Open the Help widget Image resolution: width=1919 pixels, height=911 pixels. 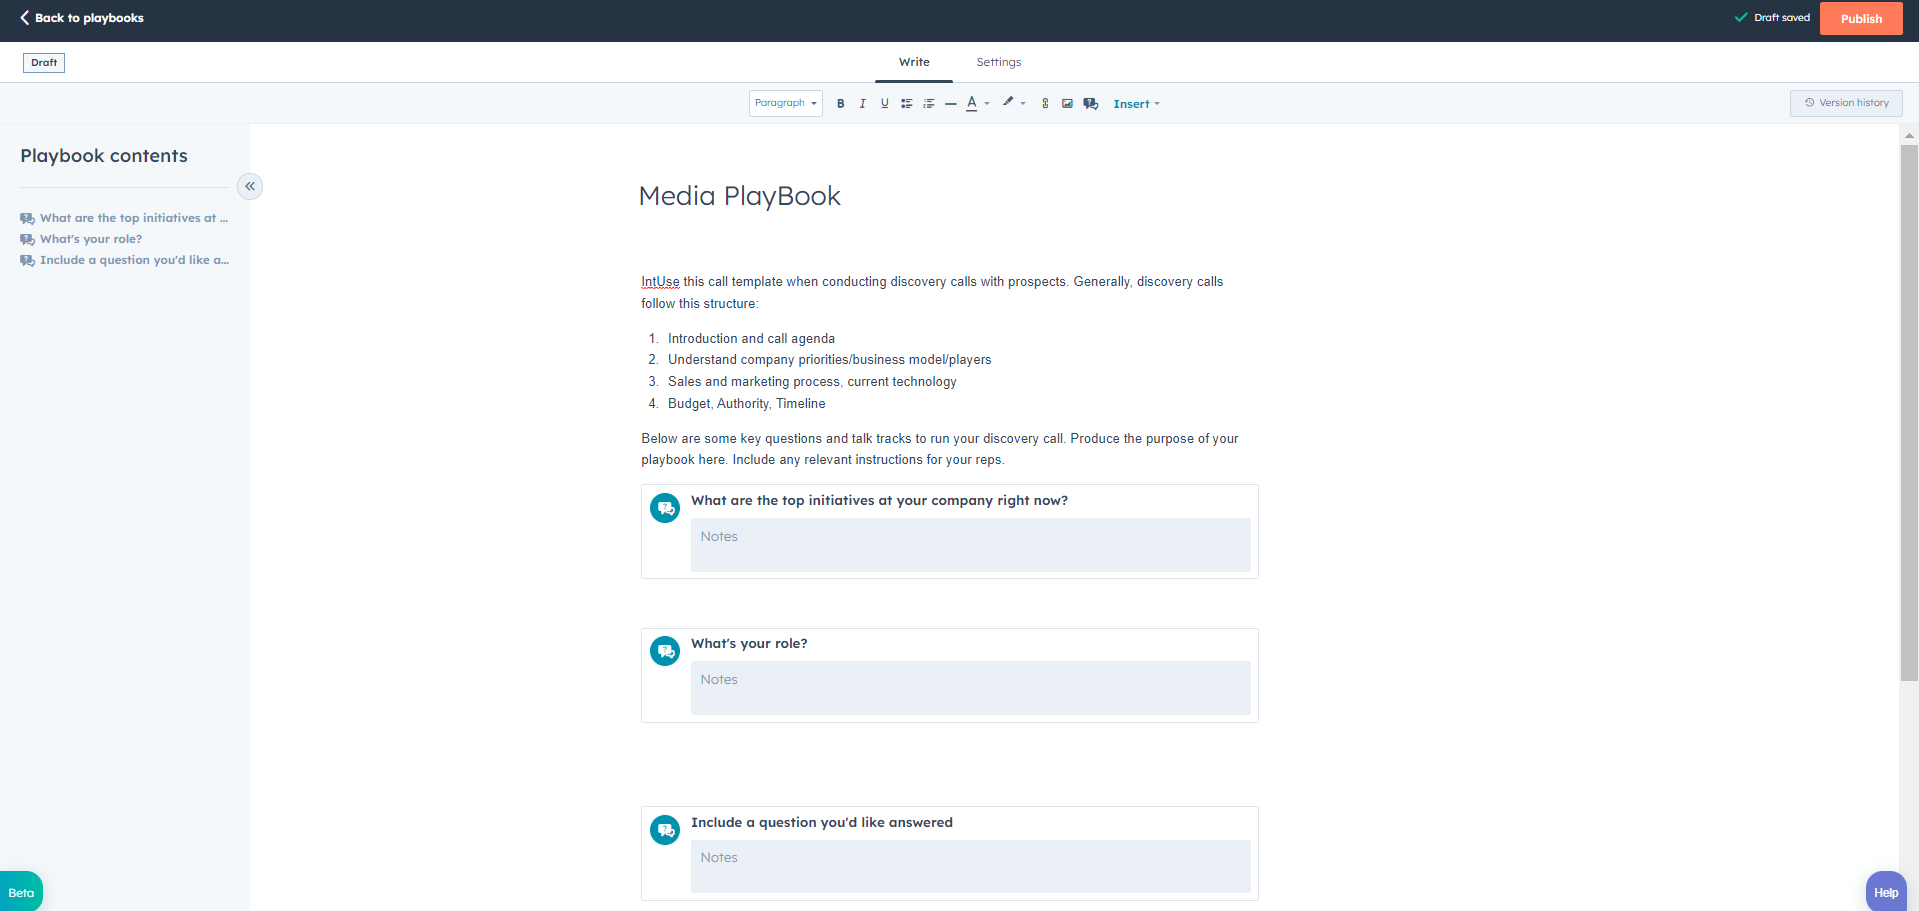point(1884,891)
